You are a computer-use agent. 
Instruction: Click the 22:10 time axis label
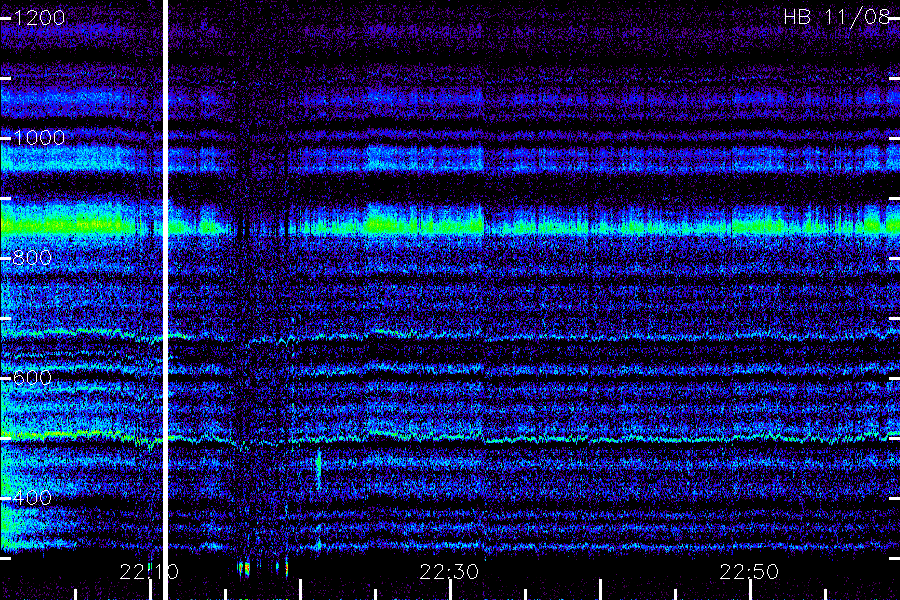point(149,572)
